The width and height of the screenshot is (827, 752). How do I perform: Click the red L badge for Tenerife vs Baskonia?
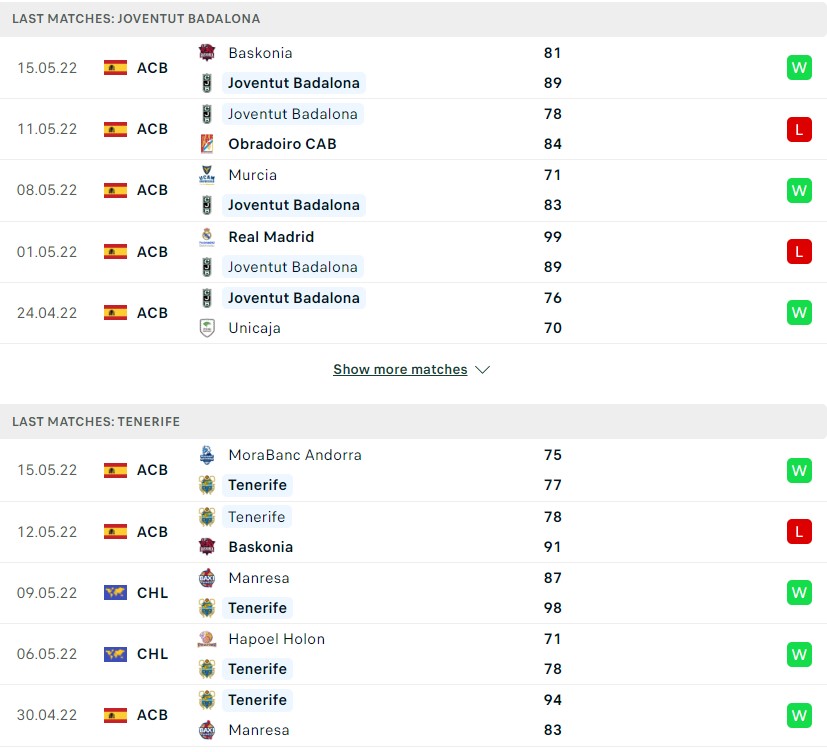coord(799,532)
